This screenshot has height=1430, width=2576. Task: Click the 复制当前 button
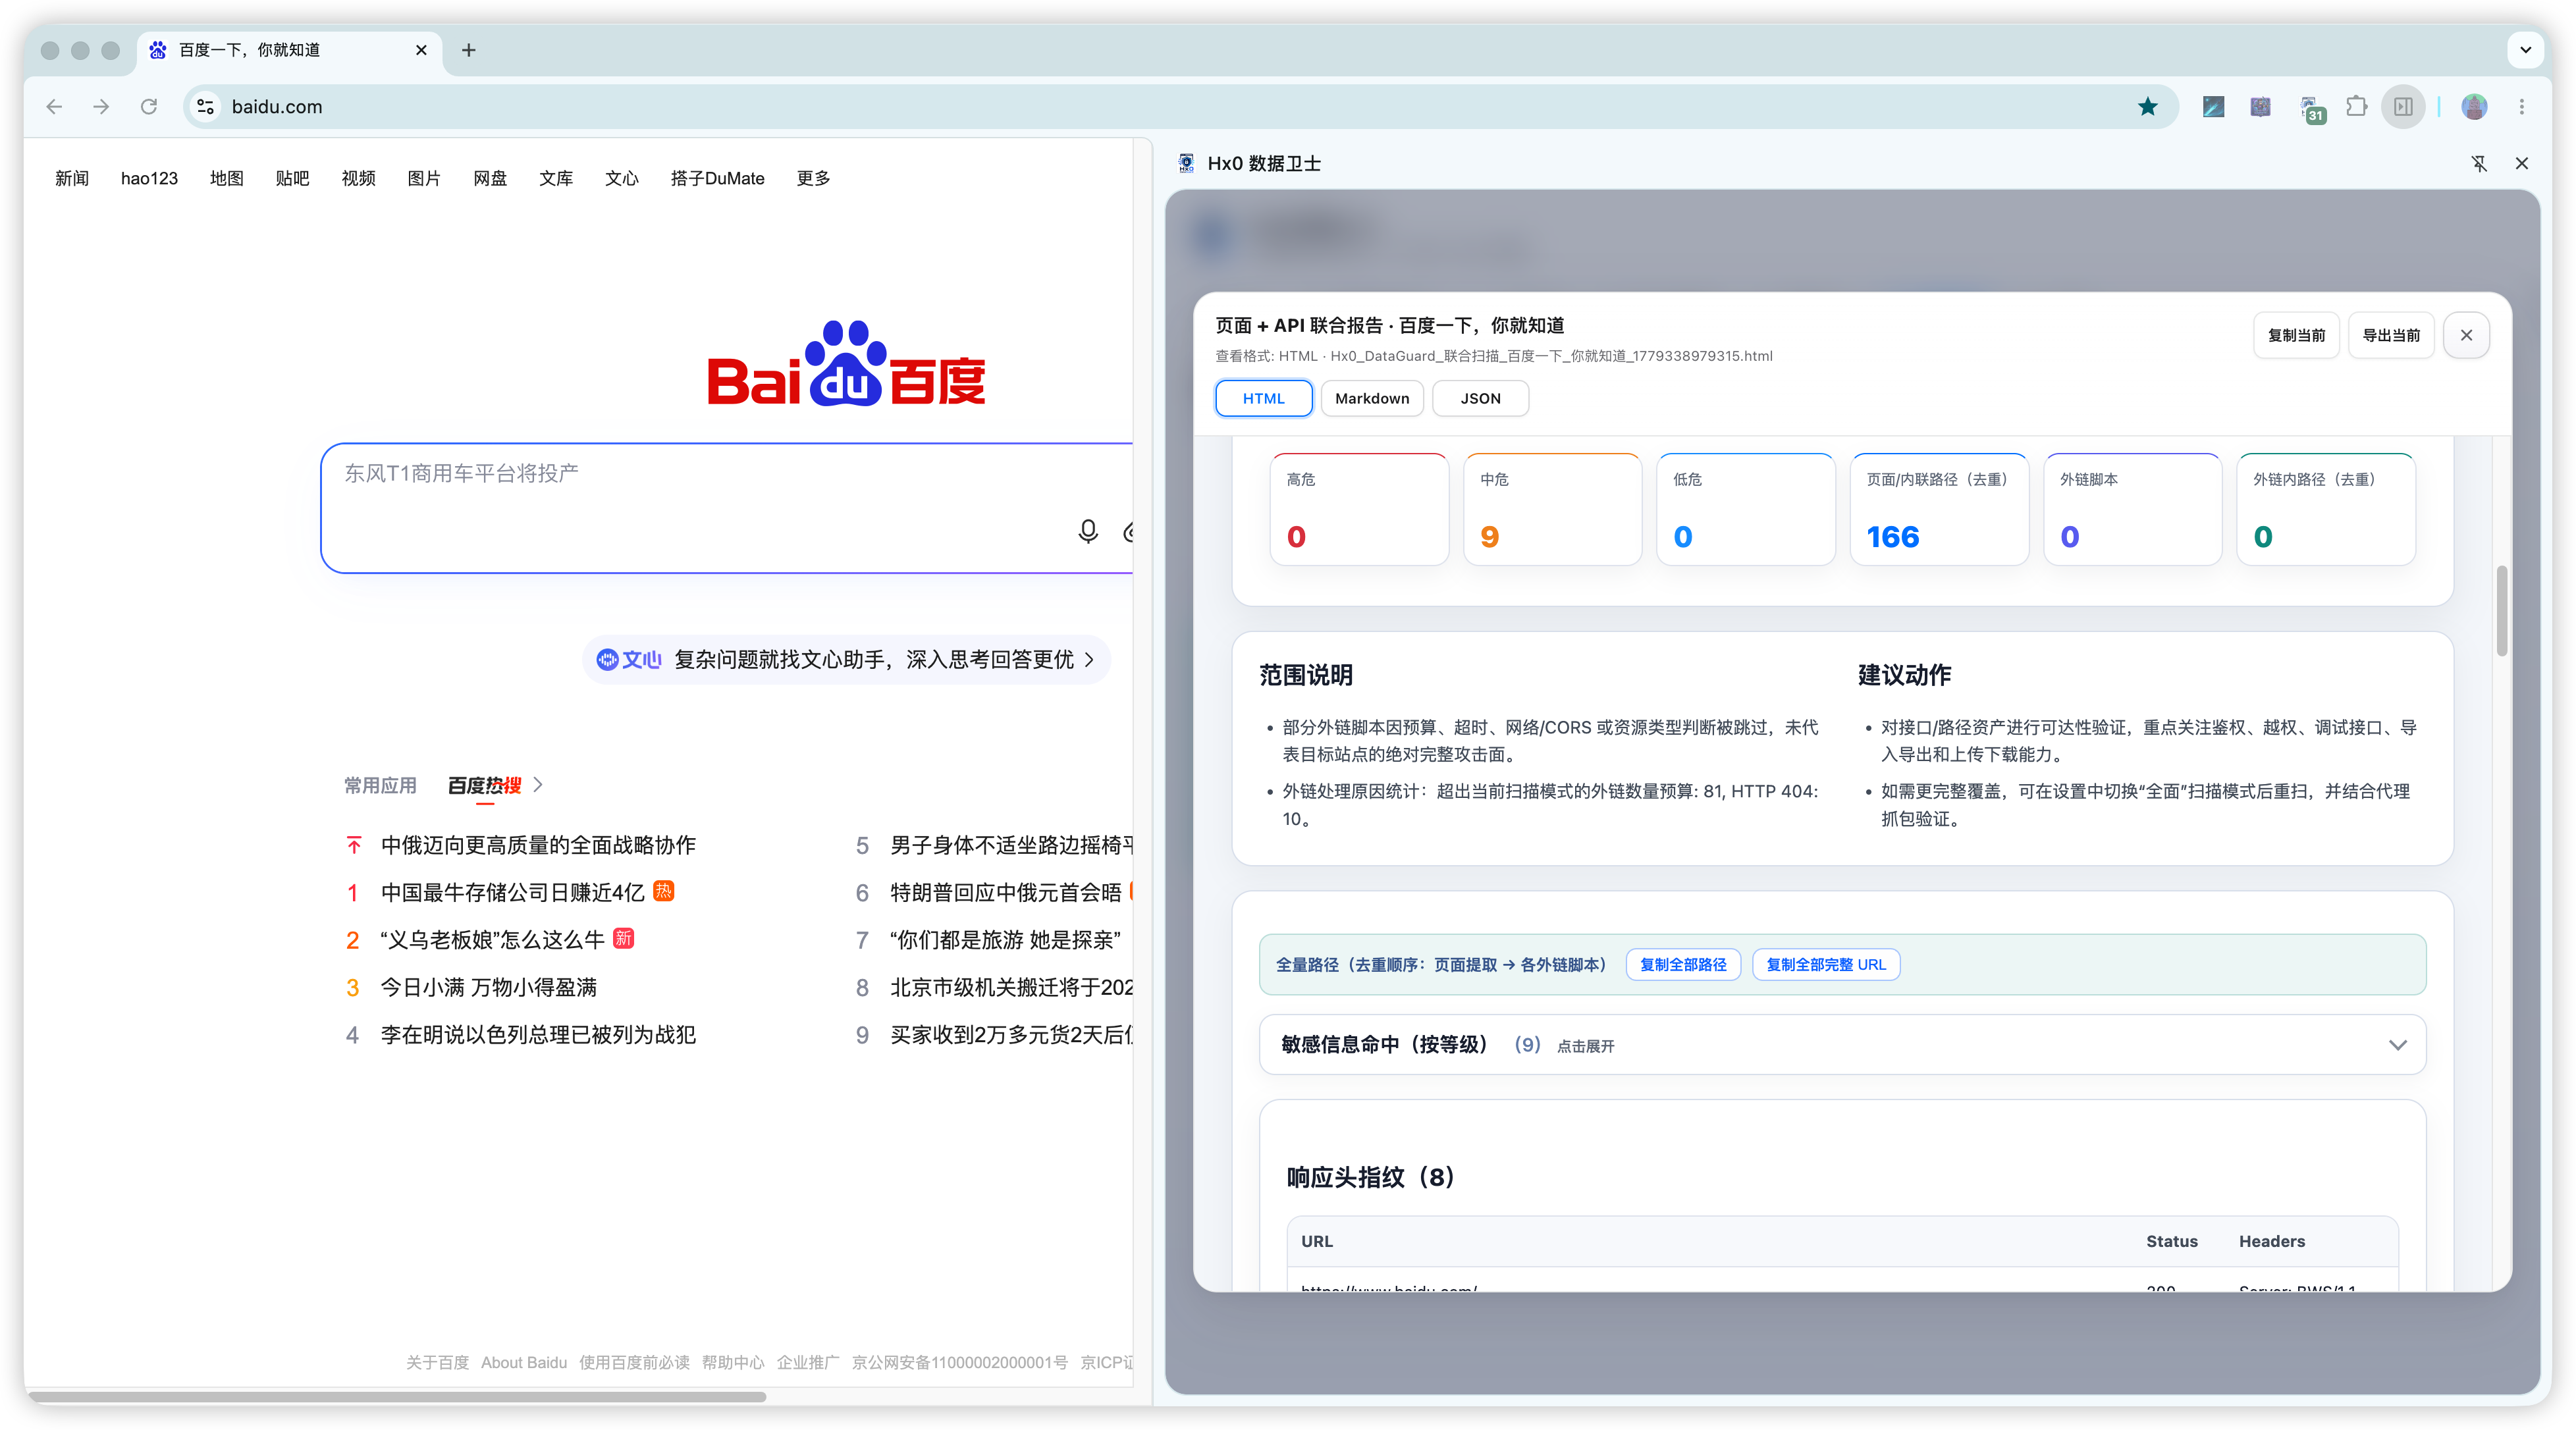click(x=2296, y=335)
